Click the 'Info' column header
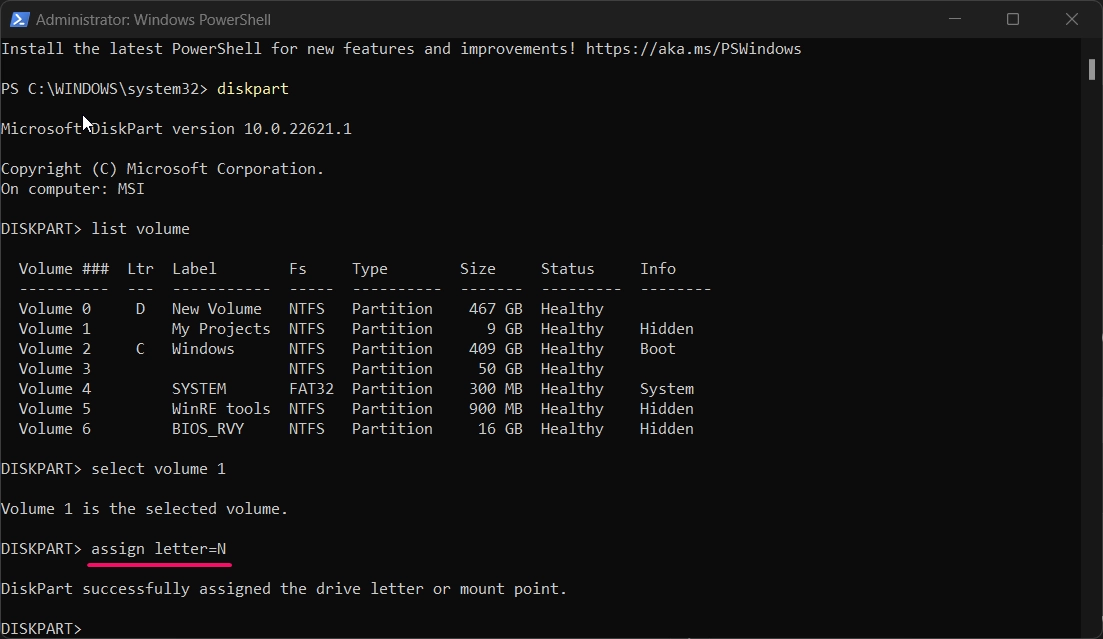Image resolution: width=1103 pixels, height=639 pixels. [658, 269]
